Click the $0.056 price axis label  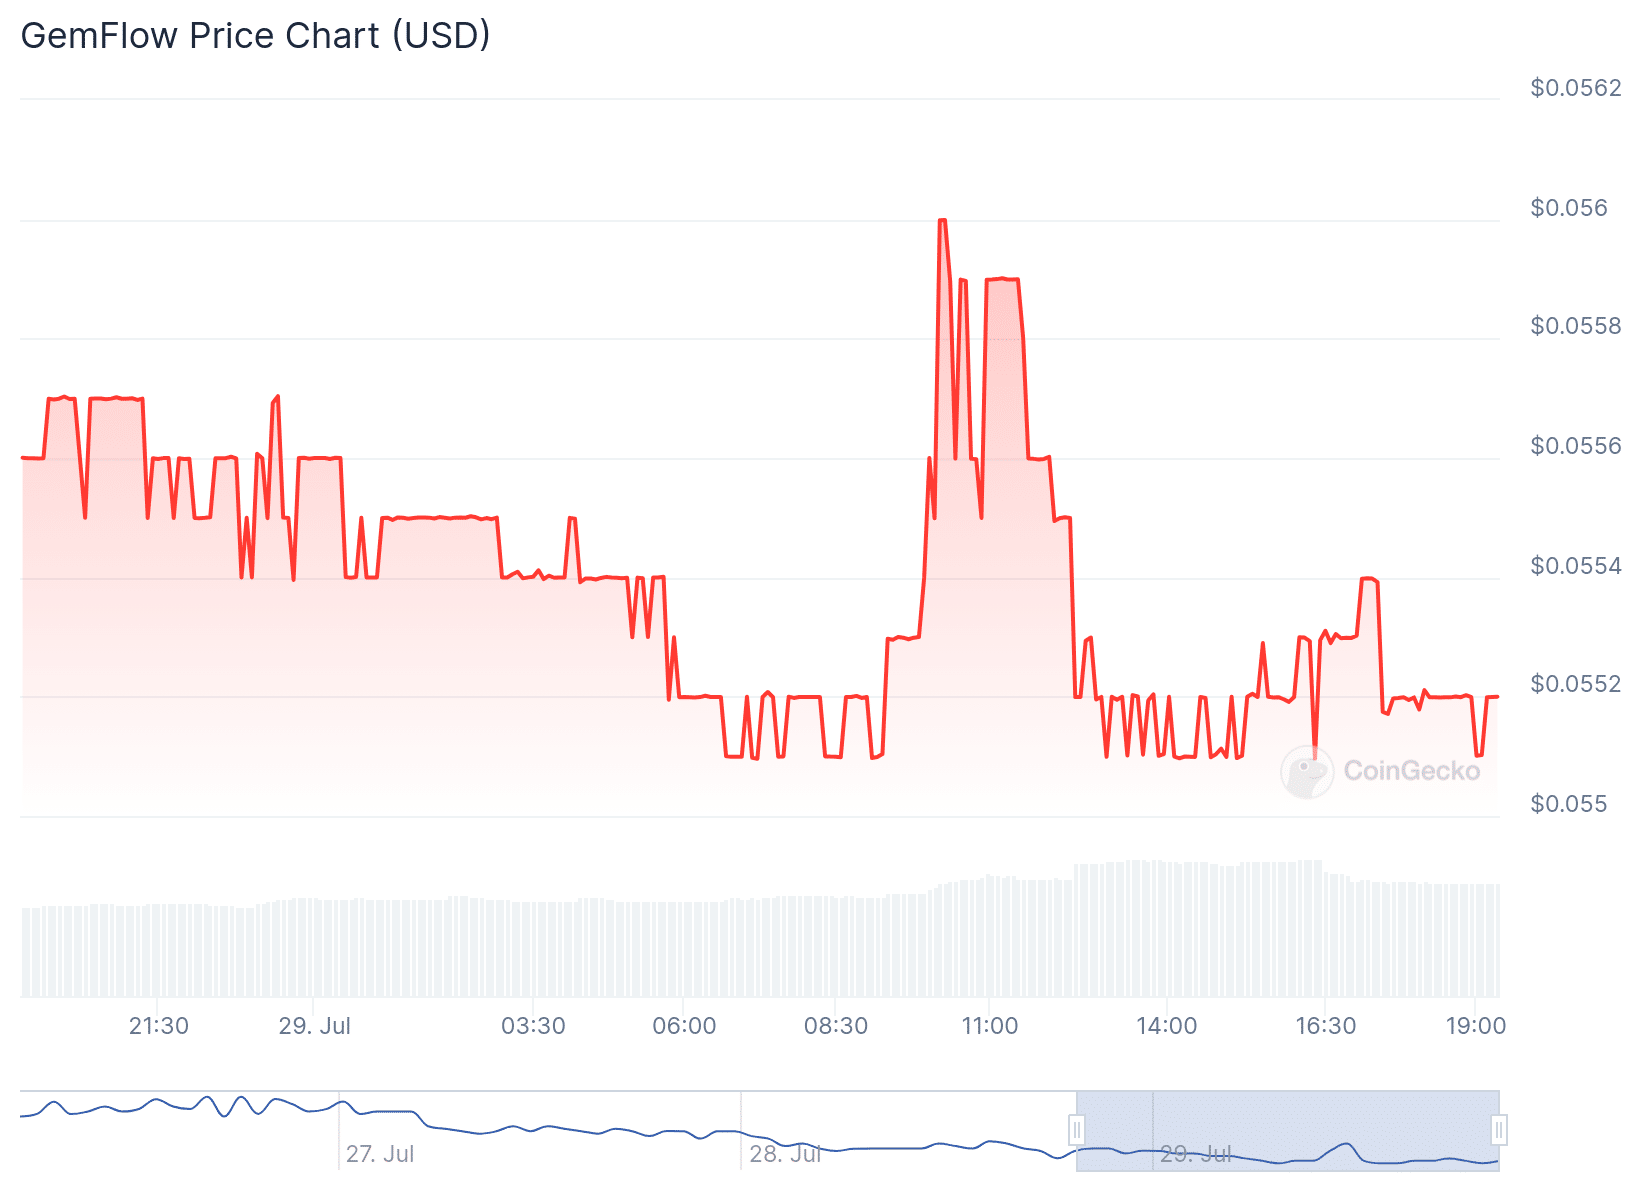click(x=1569, y=208)
